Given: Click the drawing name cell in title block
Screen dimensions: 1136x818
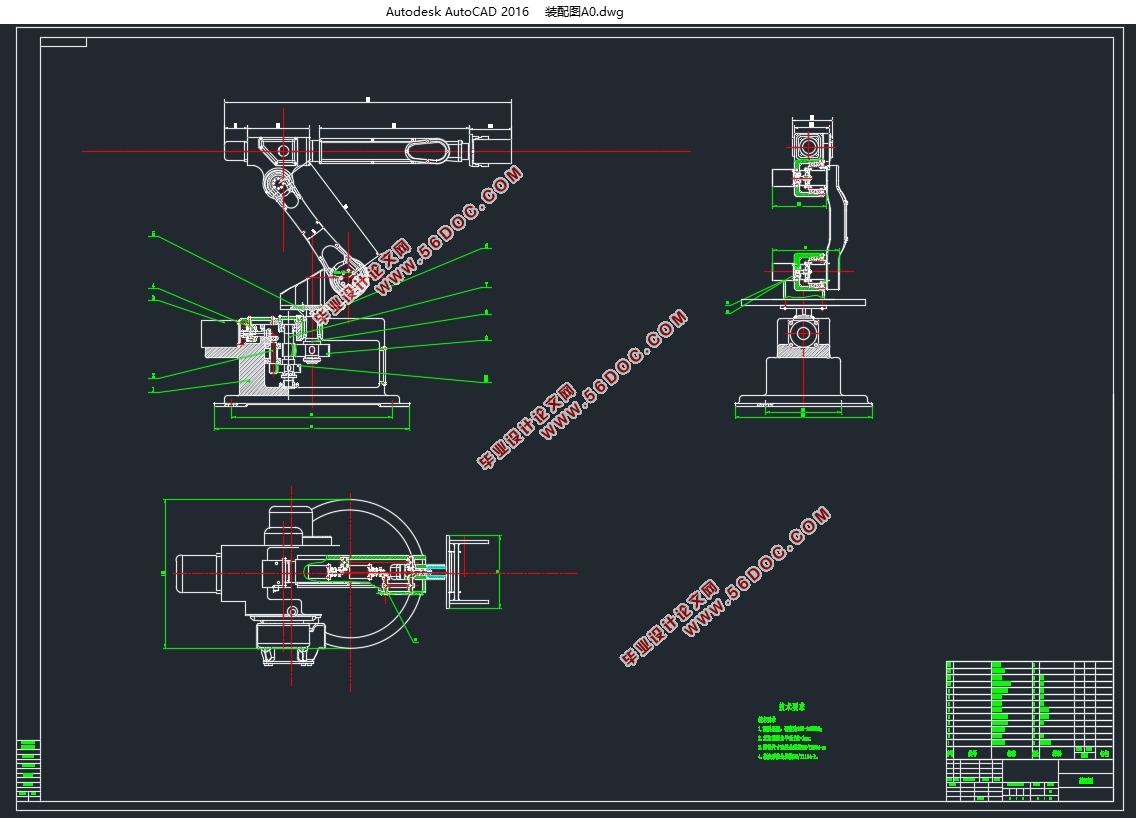Looking at the screenshot, I should click(1085, 780).
